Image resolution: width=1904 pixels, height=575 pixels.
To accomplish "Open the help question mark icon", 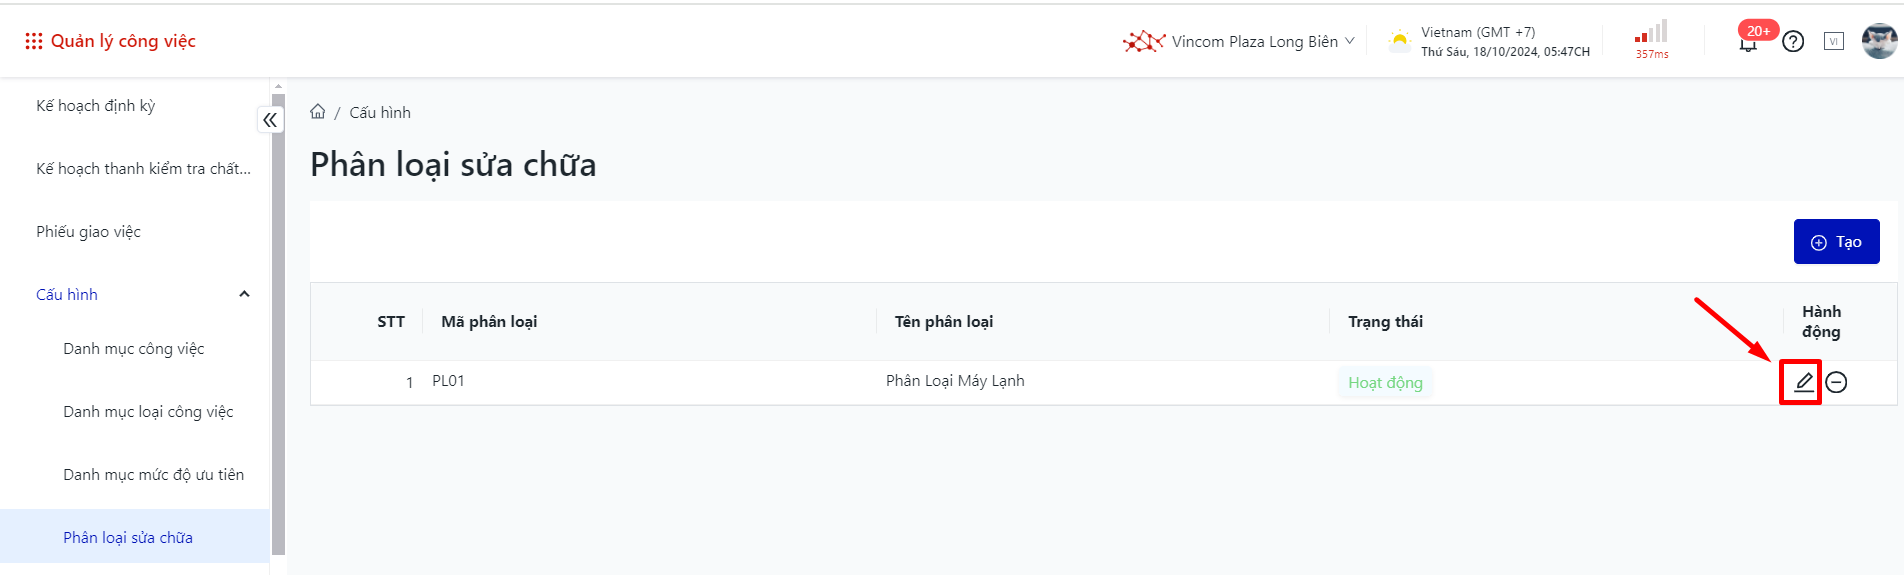I will click(x=1793, y=42).
